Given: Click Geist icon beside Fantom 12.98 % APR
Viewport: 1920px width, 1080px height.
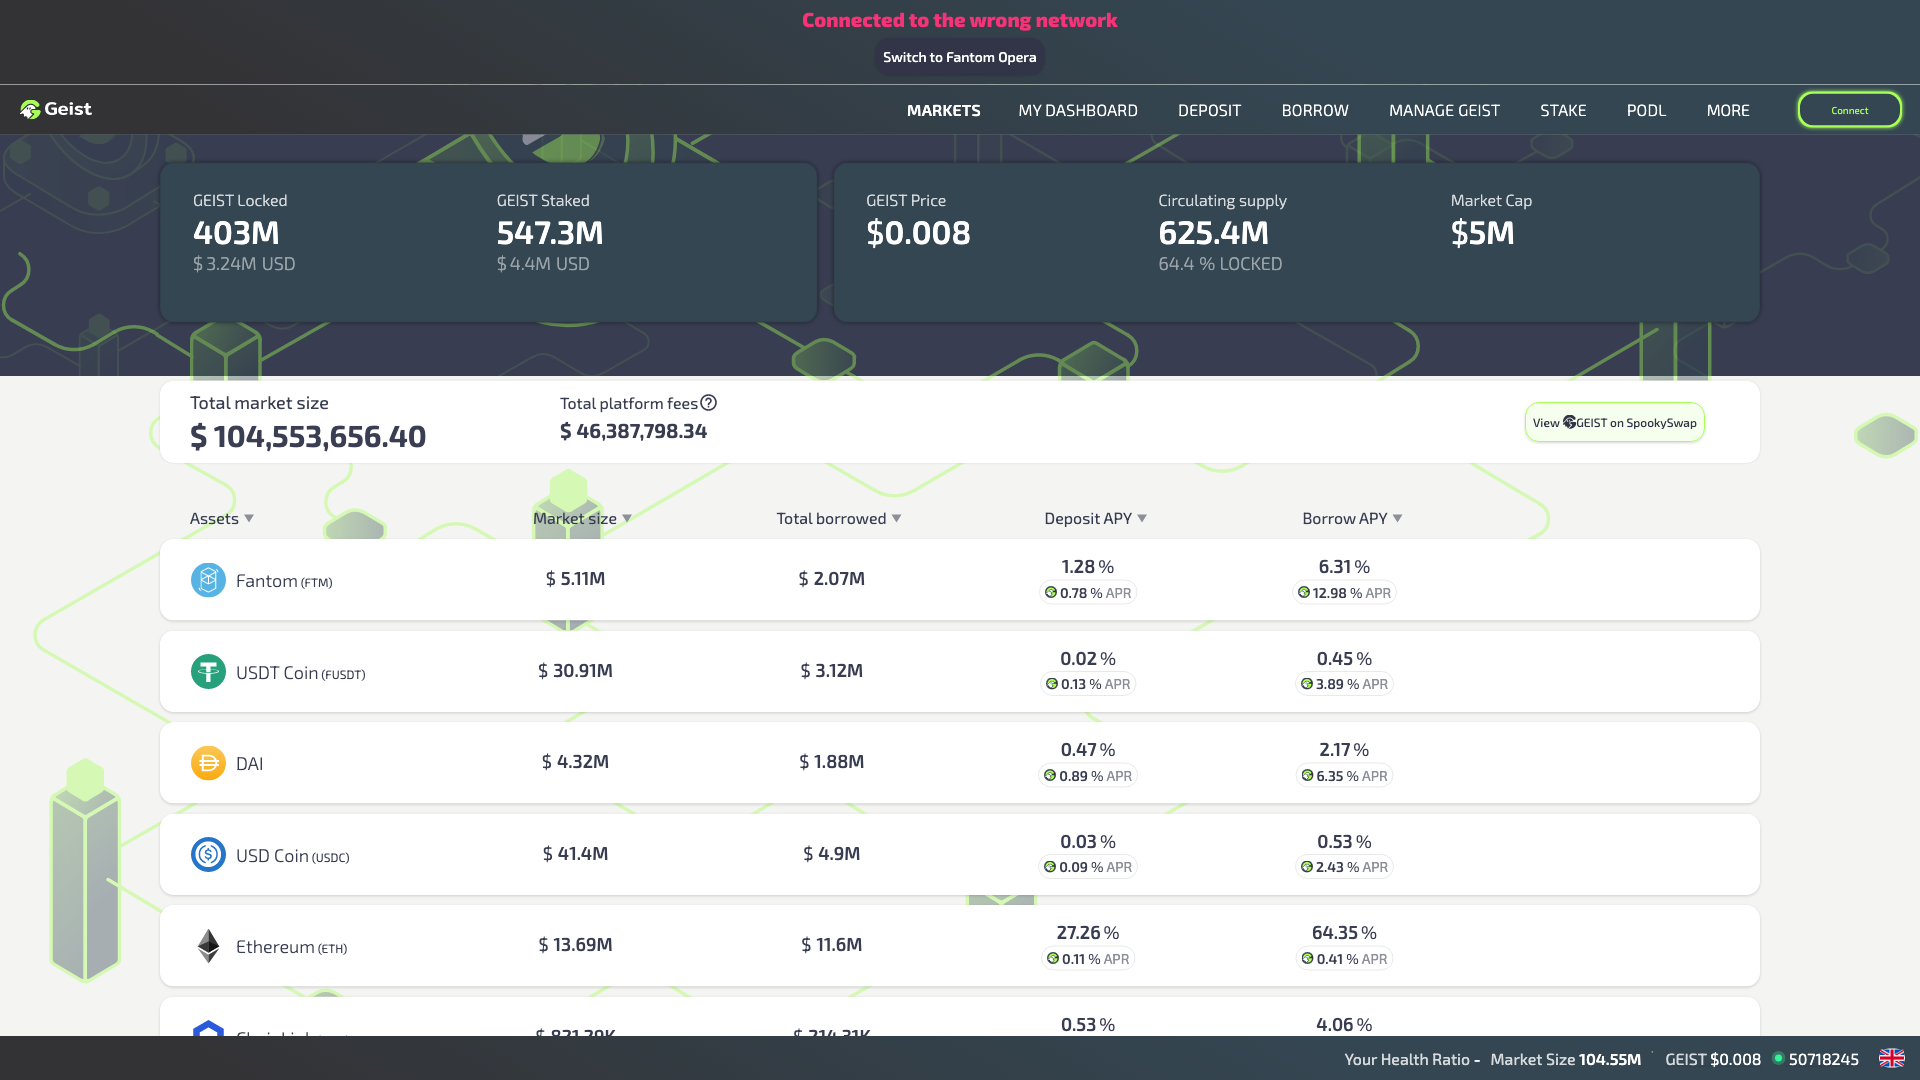Looking at the screenshot, I should tap(1304, 592).
